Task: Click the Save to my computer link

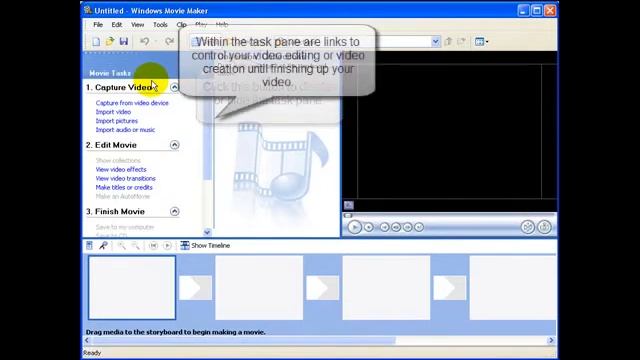Action: pyautogui.click(x=124, y=227)
